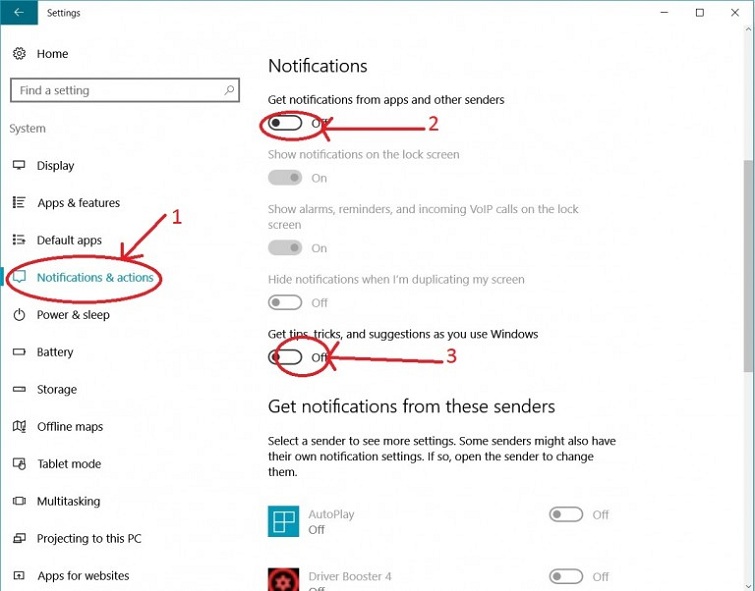
Task: Click the Home gear icon
Action: 19,53
